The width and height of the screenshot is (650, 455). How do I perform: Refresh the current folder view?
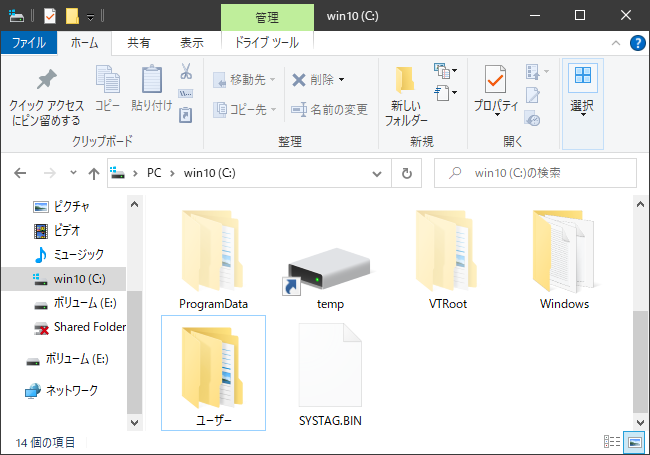point(407,173)
